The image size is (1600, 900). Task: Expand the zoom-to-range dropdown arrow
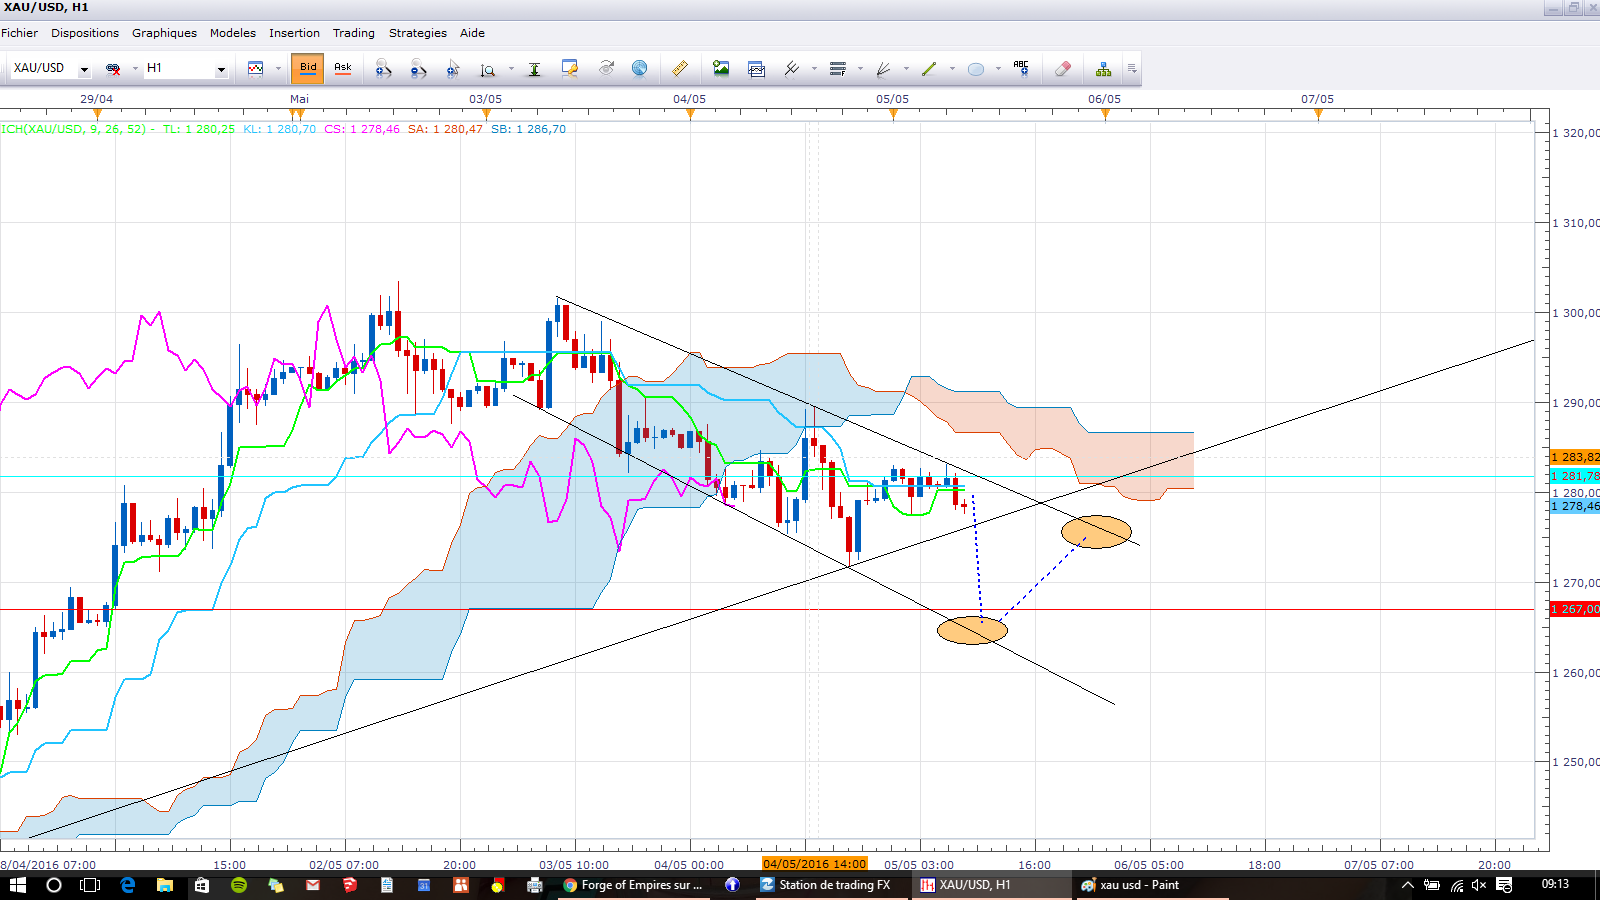click(511, 69)
